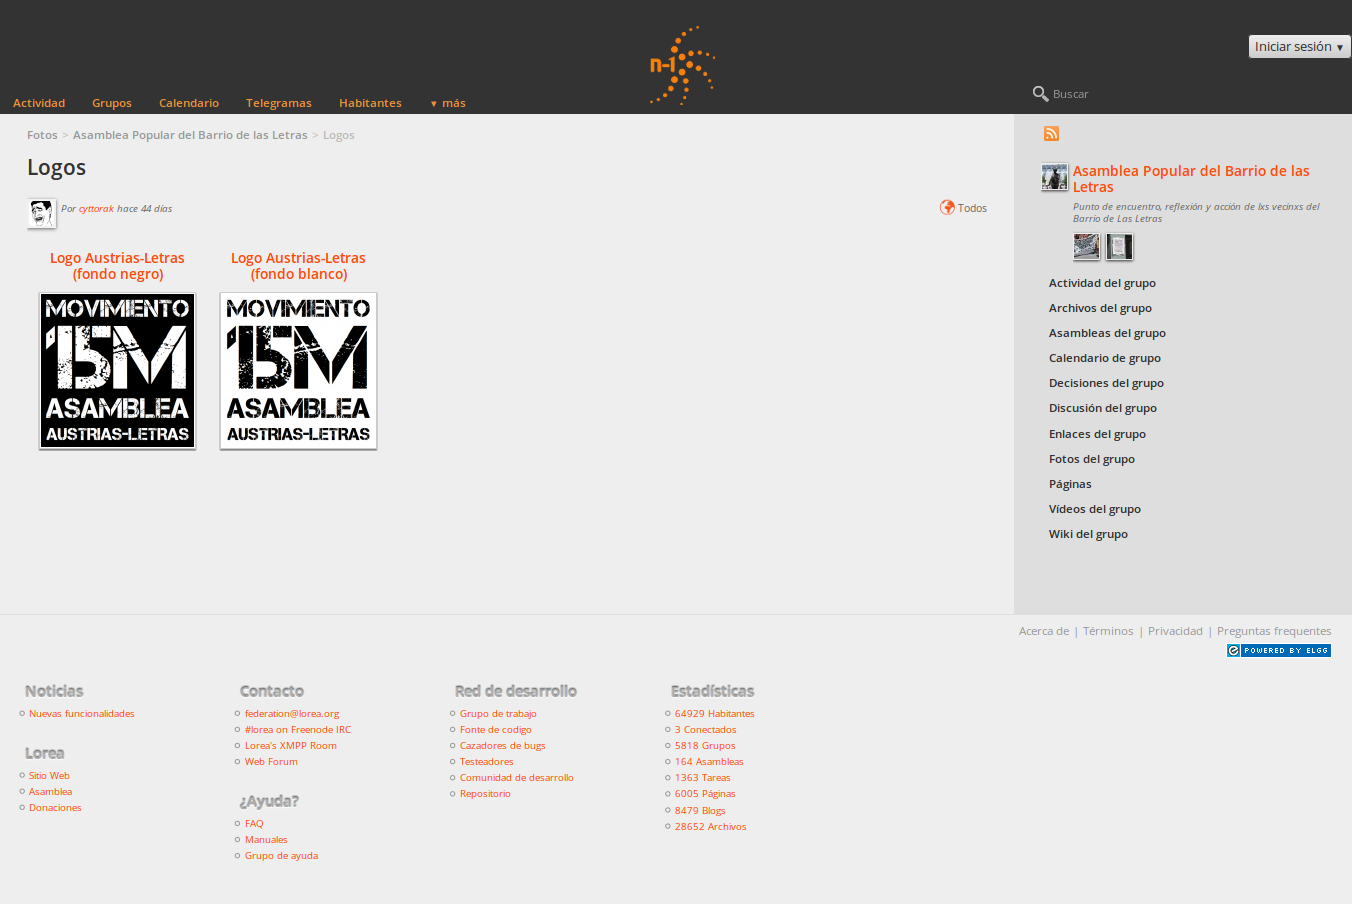Expand the más menu
1352x904 pixels.
coord(448,103)
